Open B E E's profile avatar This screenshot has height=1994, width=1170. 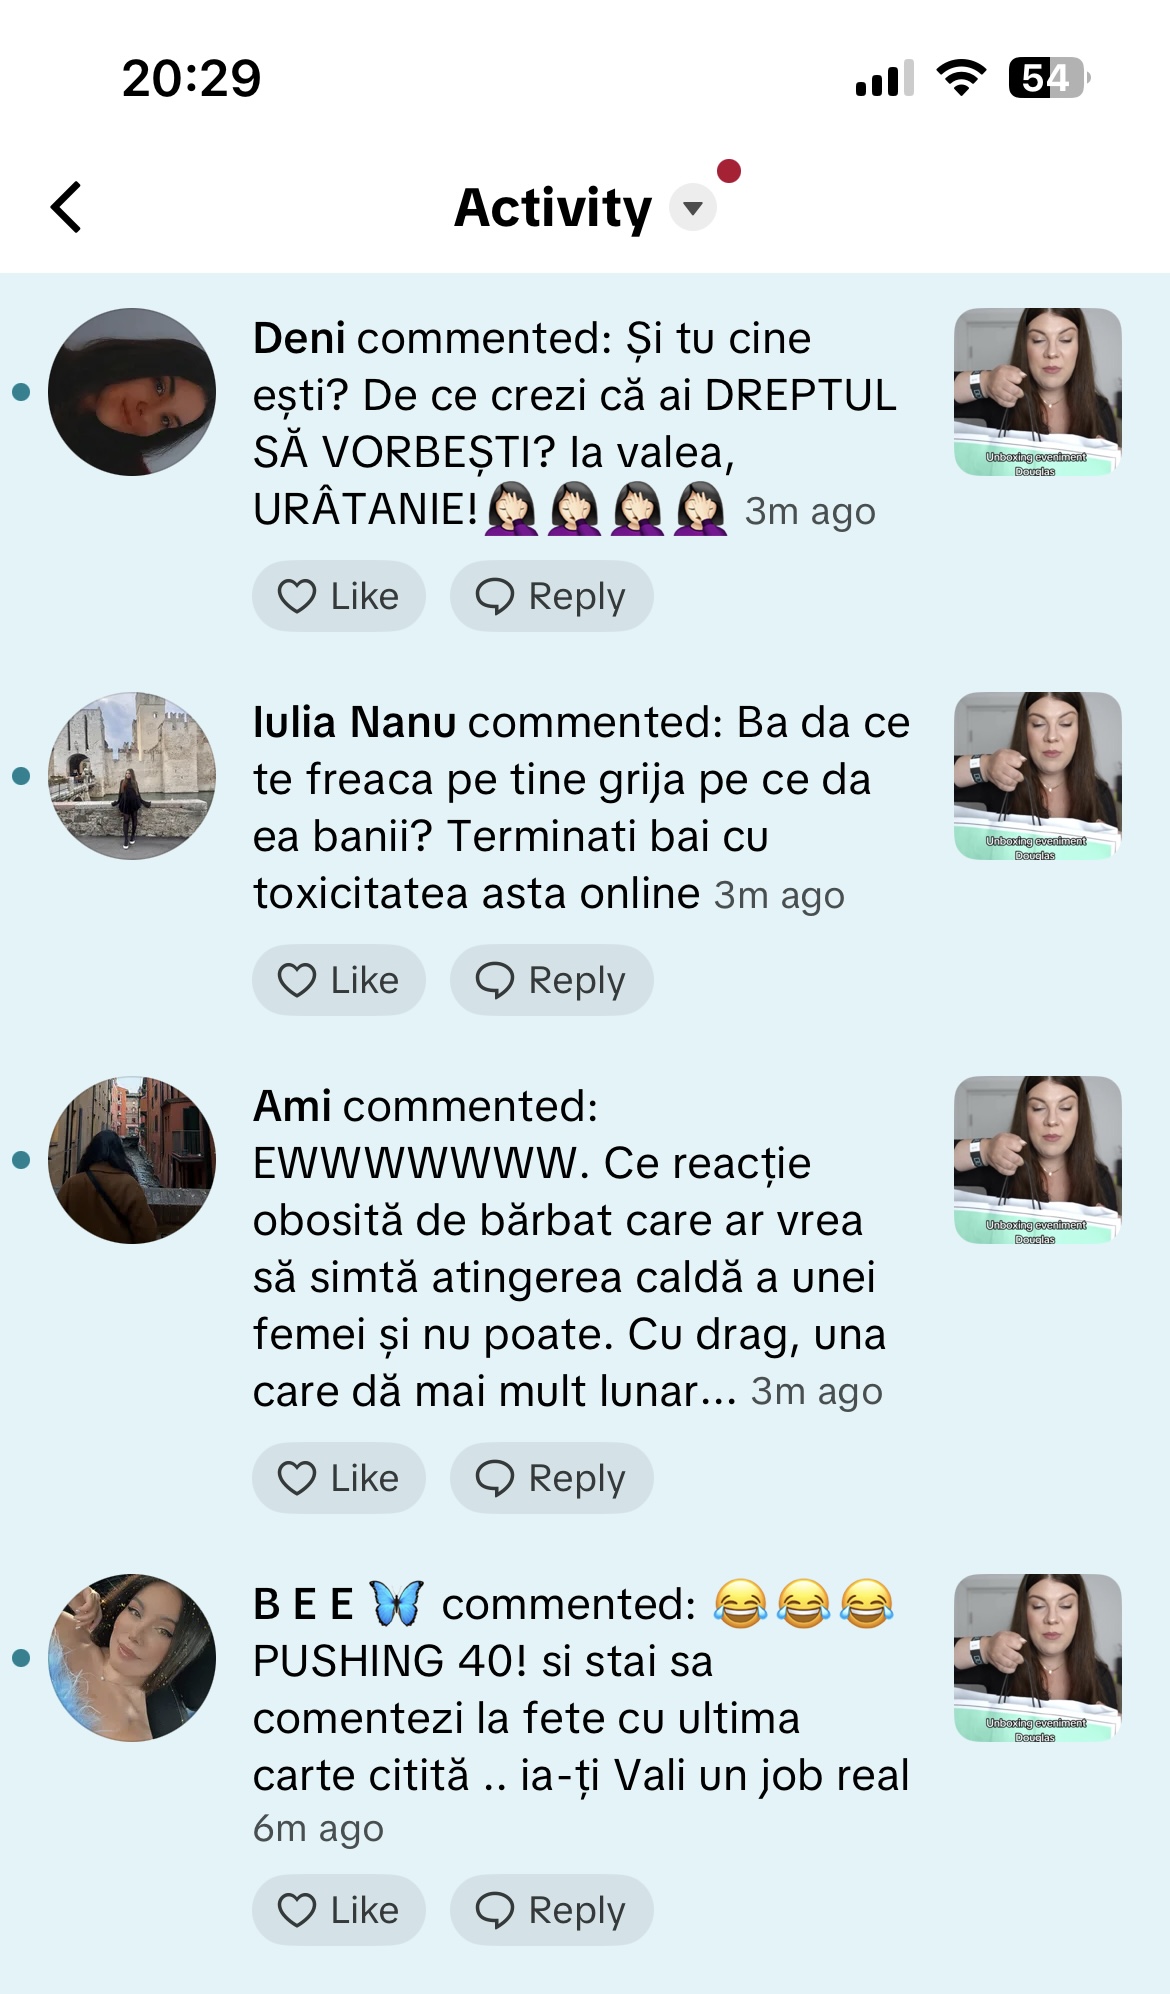point(132,1658)
